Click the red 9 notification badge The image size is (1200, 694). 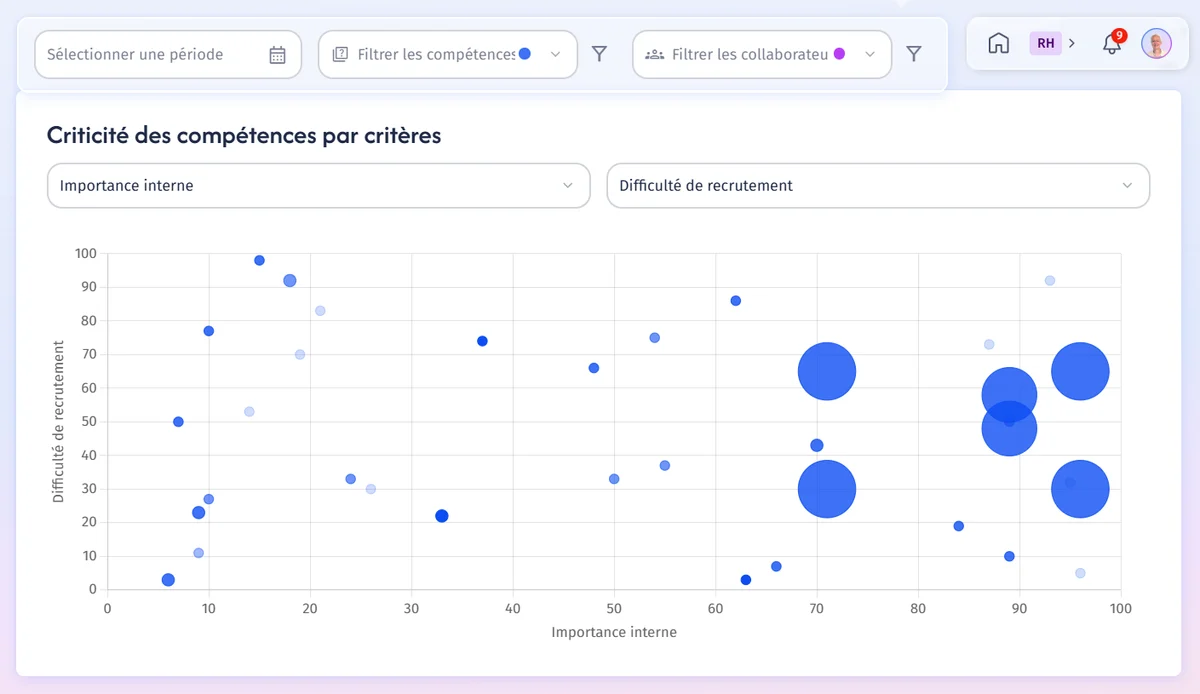[x=1119, y=35]
